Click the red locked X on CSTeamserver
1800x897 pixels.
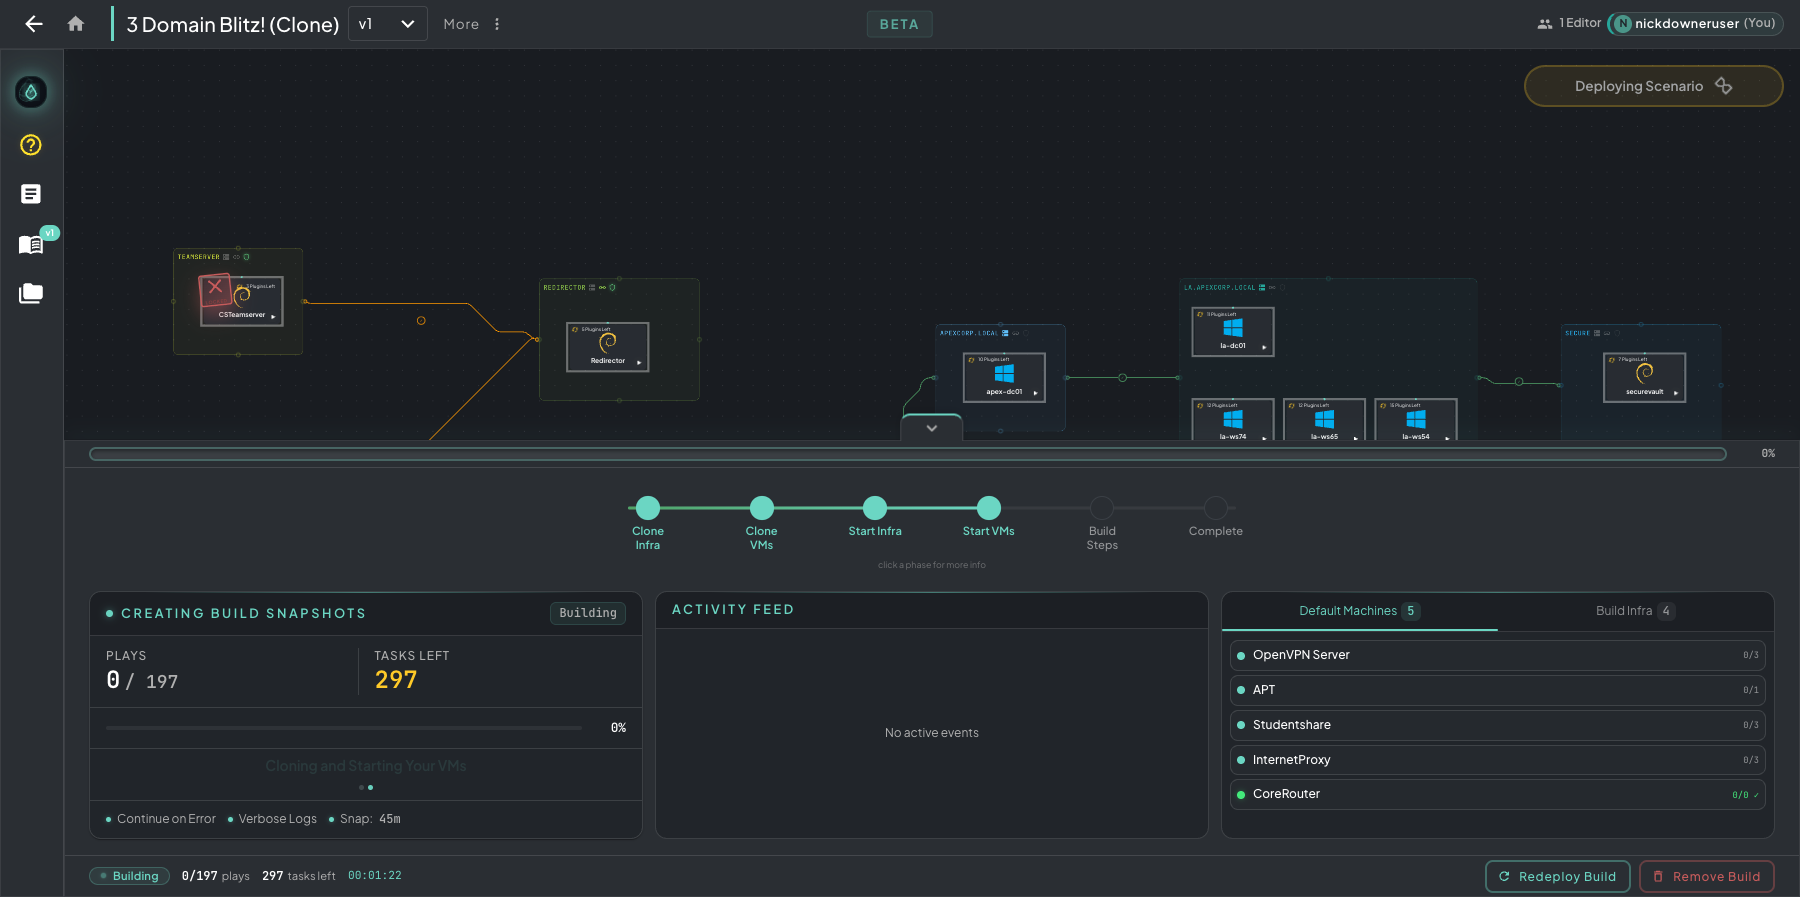point(215,289)
